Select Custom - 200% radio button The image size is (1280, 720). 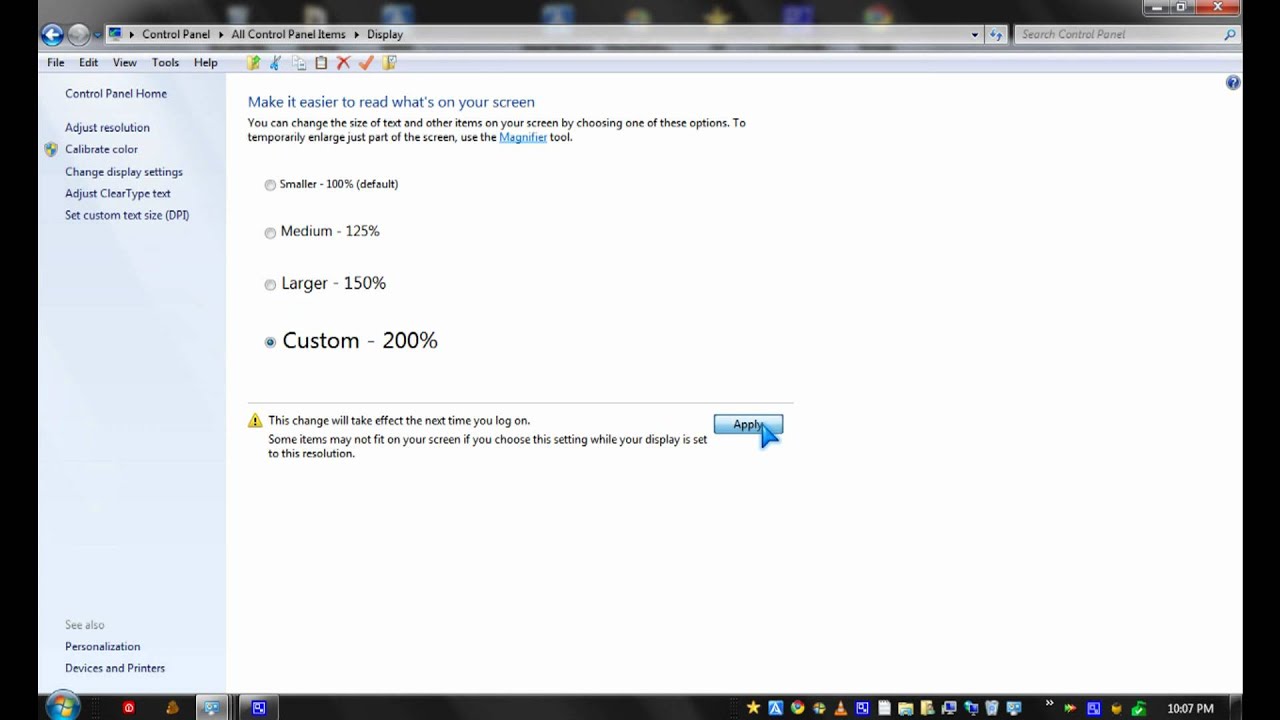point(270,342)
